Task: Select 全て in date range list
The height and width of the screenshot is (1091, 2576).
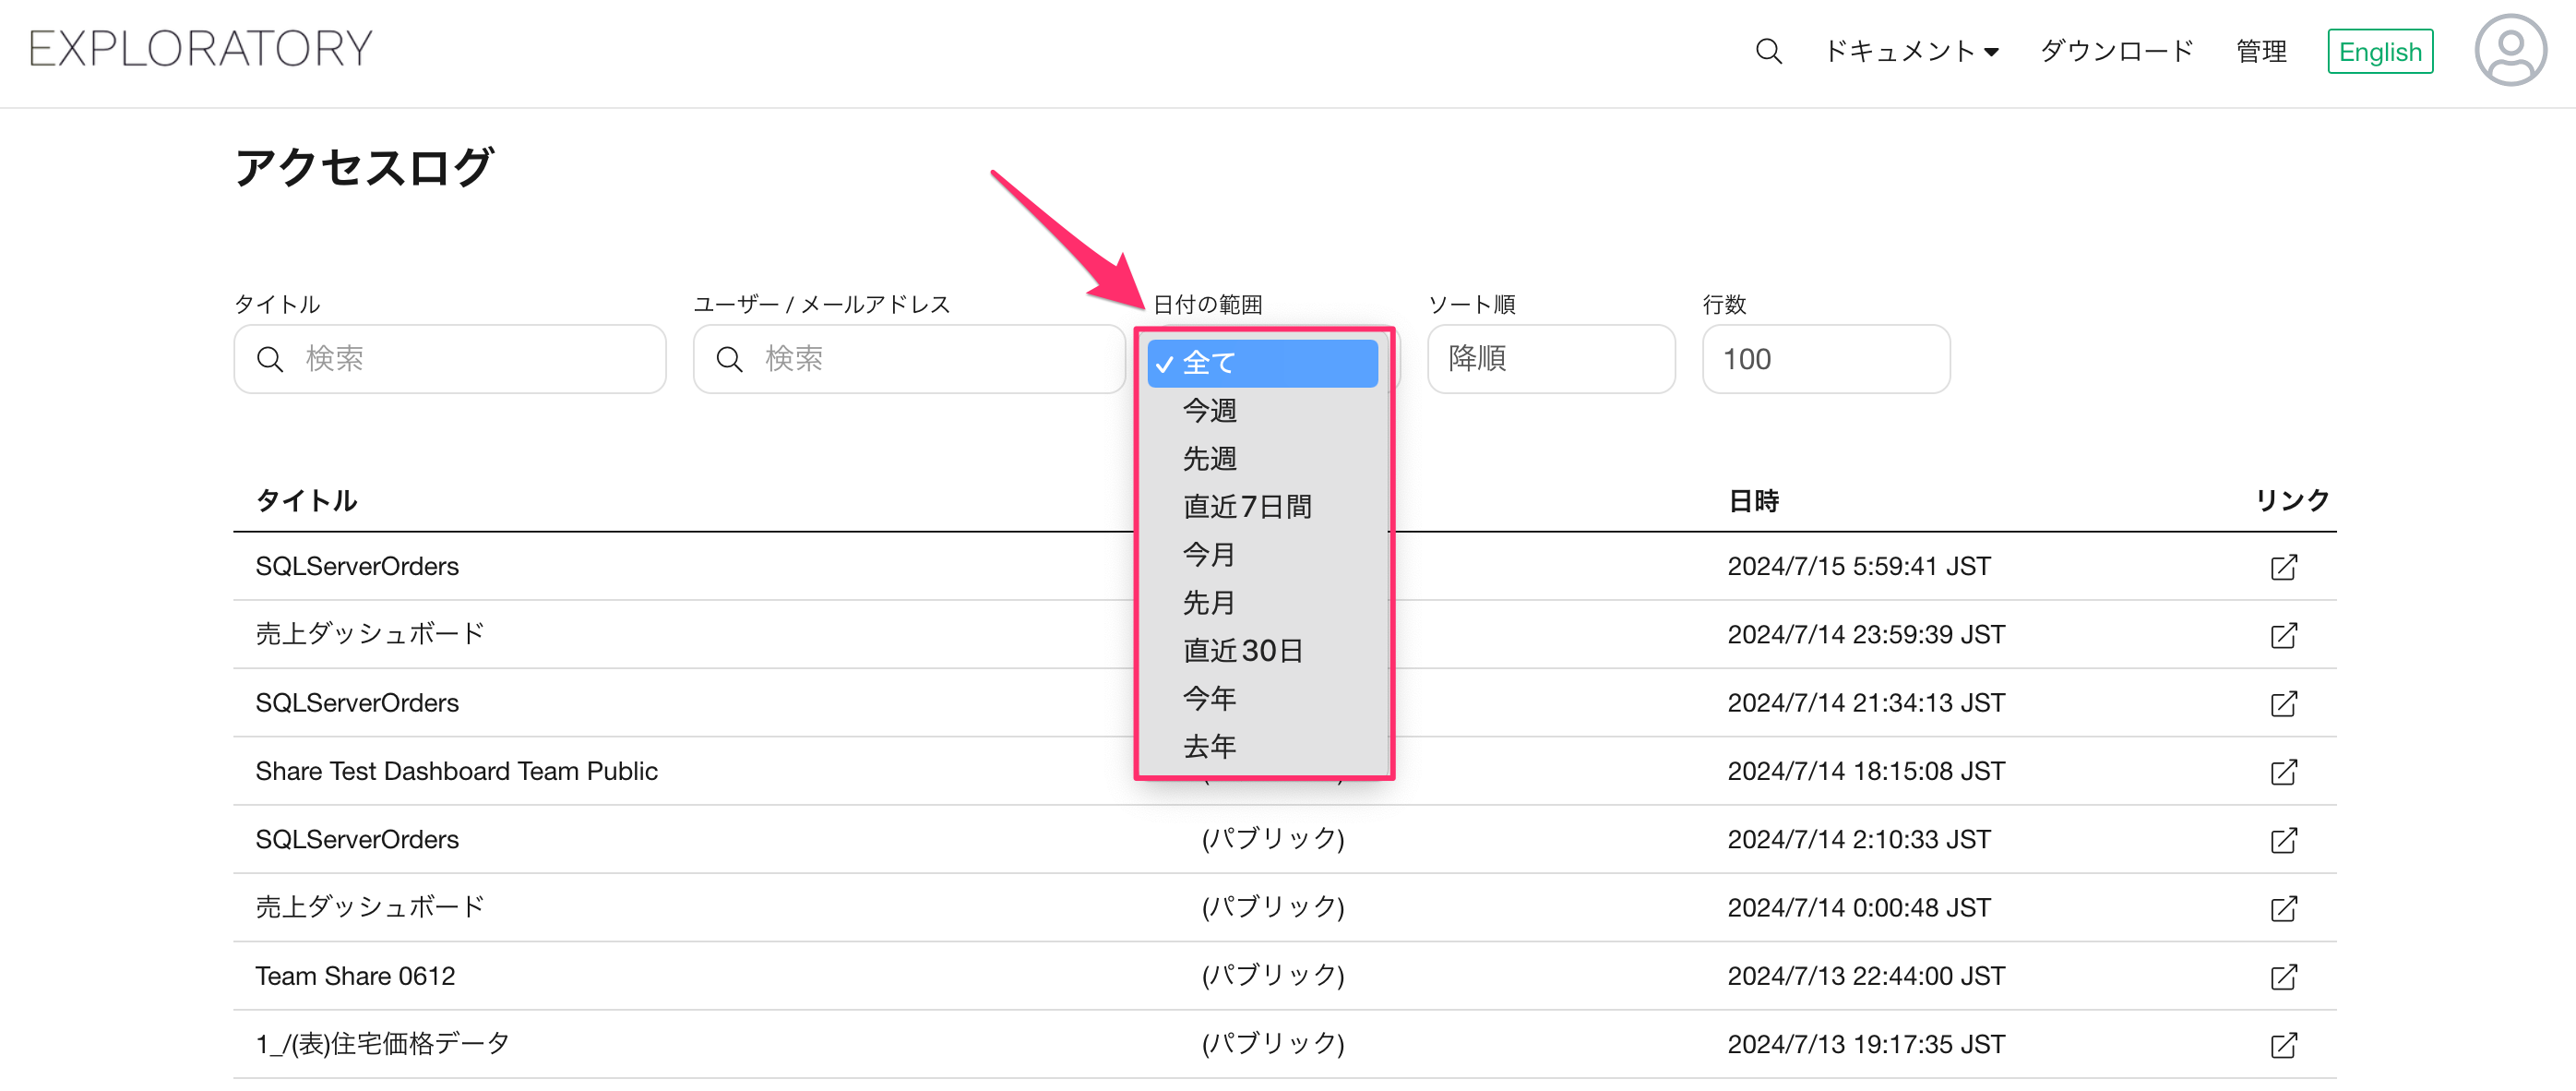Action: pos(1262,363)
